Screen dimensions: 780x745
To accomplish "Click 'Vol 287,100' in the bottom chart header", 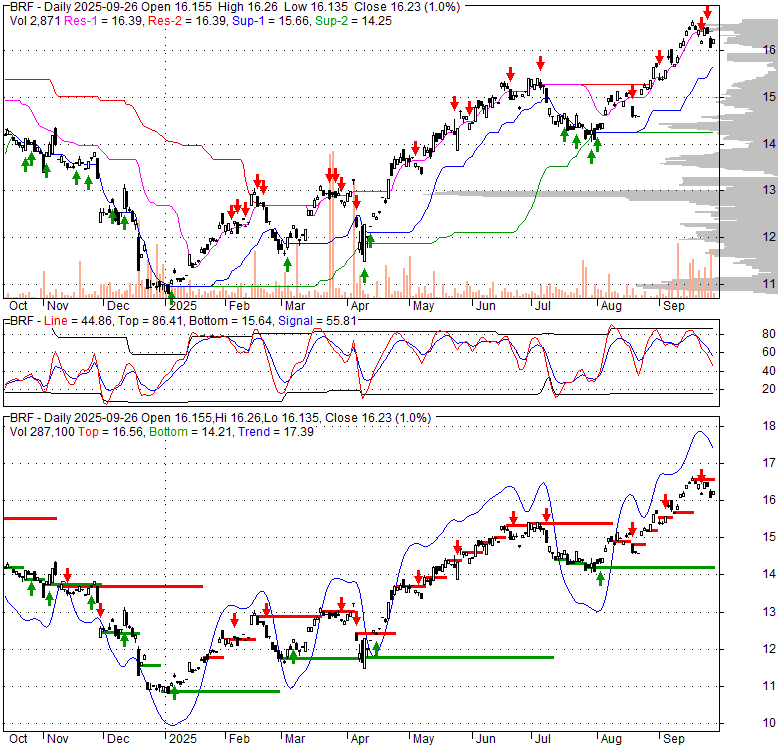I will pos(42,432).
